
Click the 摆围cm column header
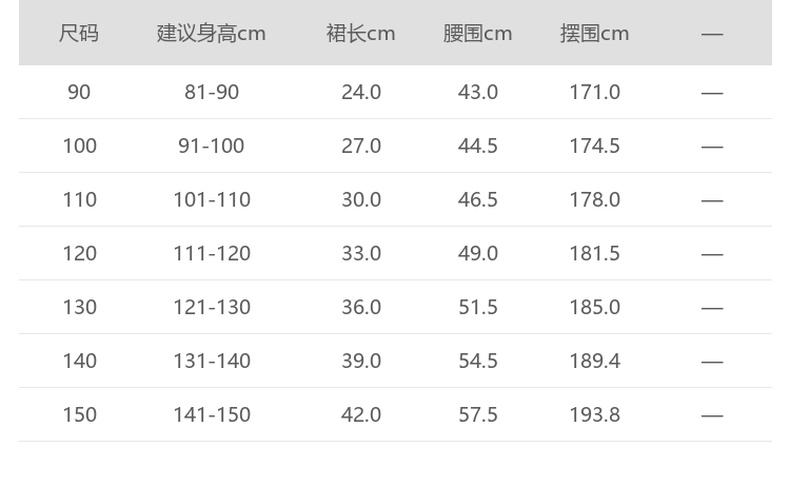tap(595, 34)
